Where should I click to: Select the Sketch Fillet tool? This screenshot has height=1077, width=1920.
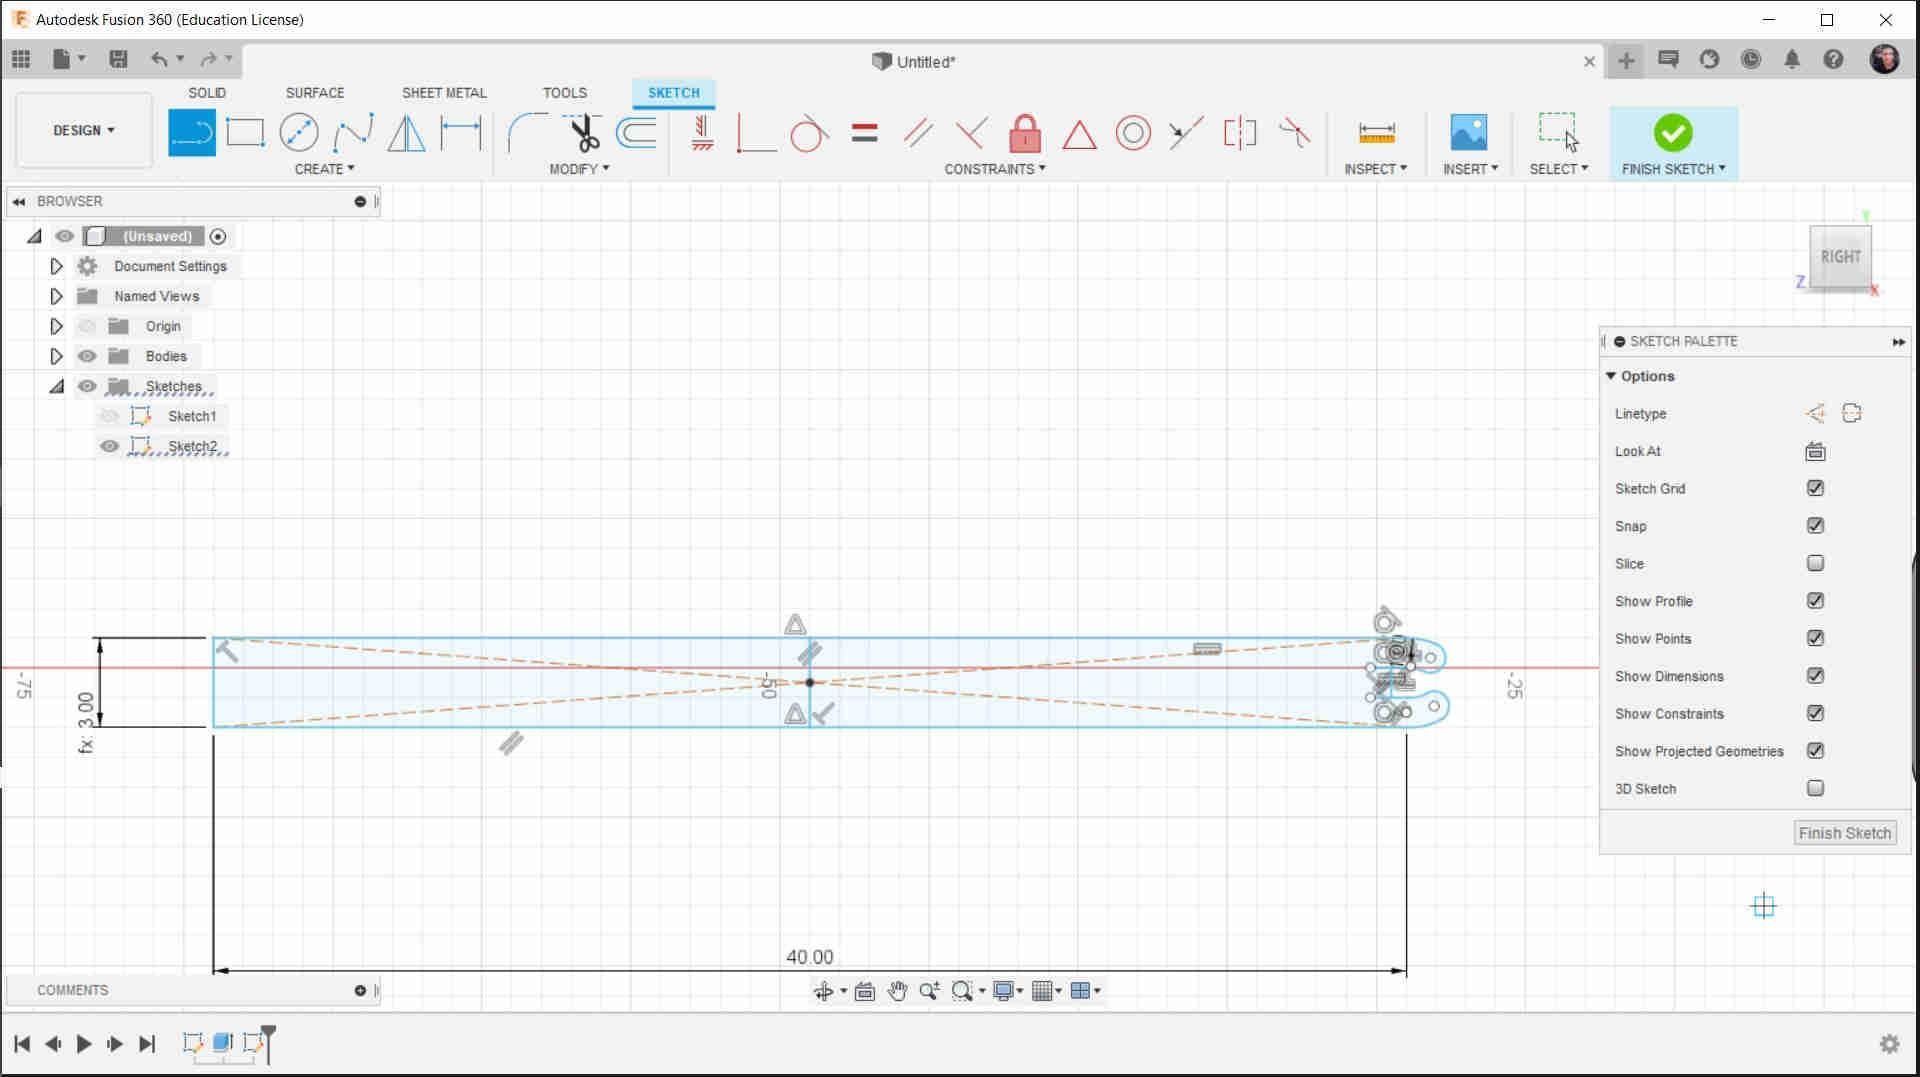click(528, 132)
